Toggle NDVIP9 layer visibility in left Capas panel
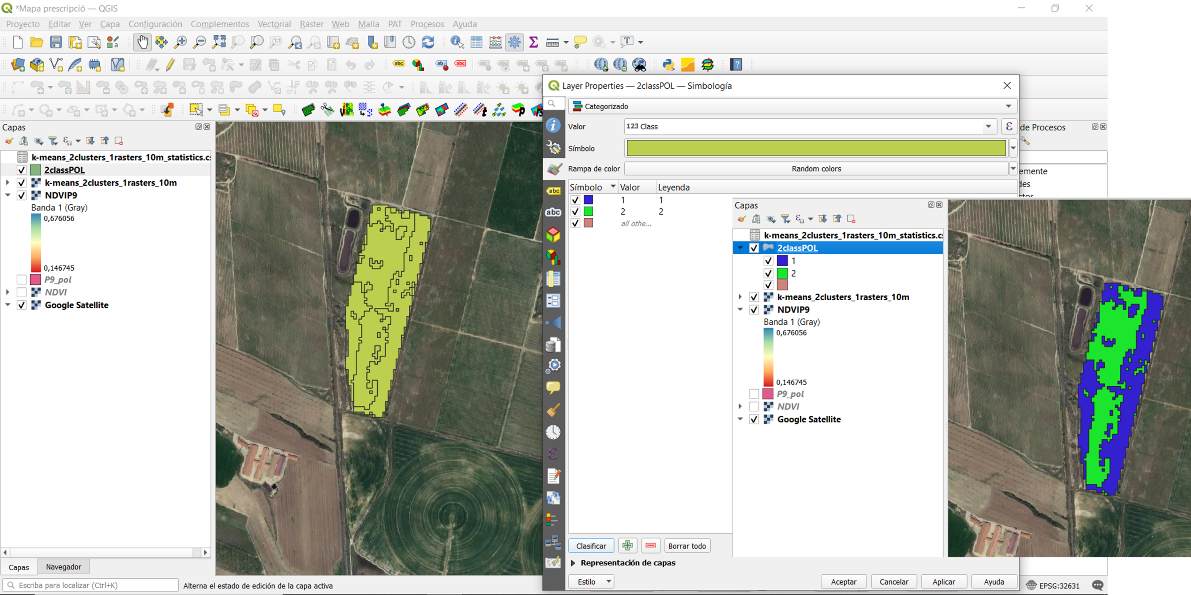This screenshot has height=595, width=1191. [21, 195]
